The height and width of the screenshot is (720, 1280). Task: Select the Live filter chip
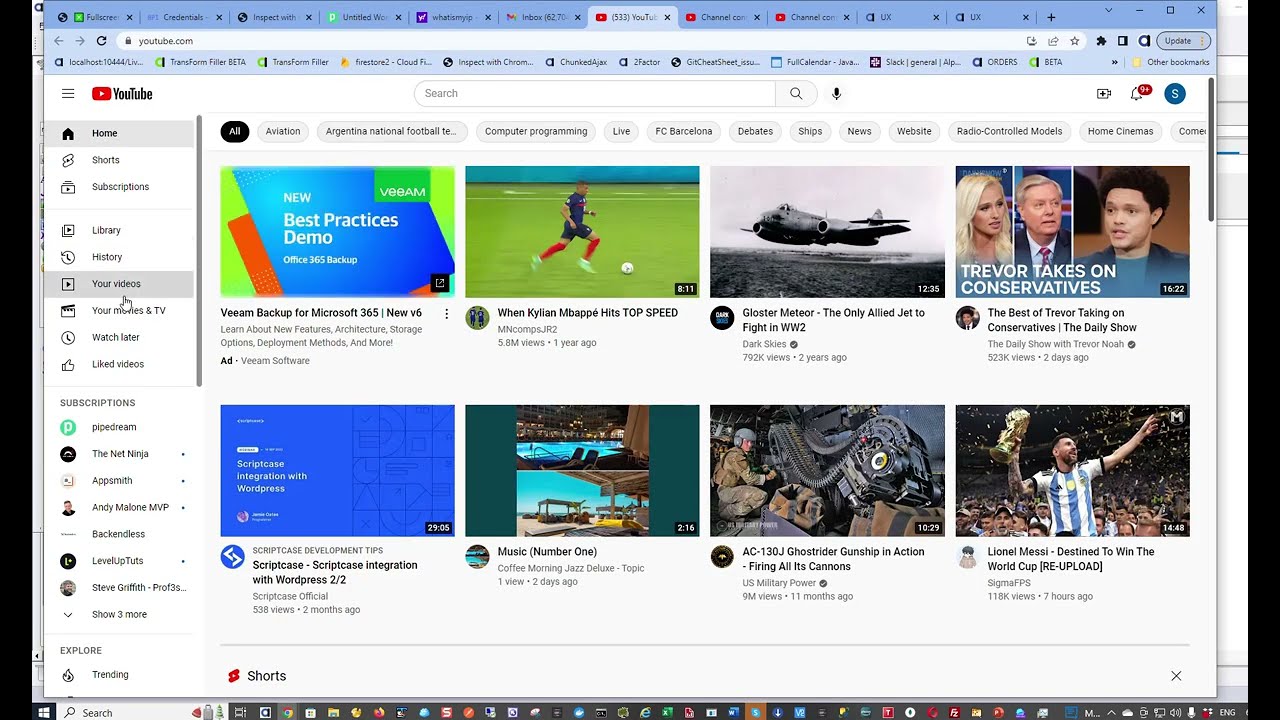click(621, 131)
